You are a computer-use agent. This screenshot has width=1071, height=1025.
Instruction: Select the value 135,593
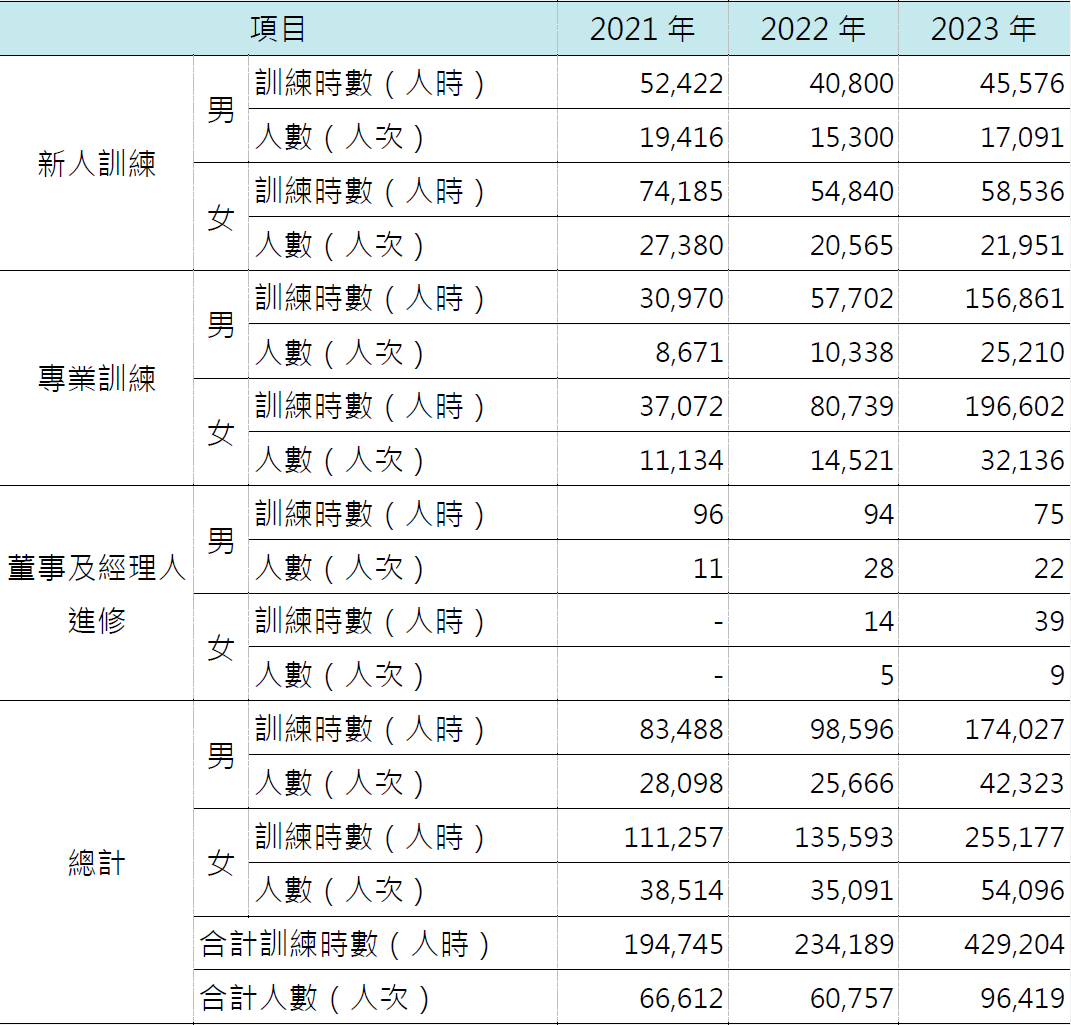844,837
